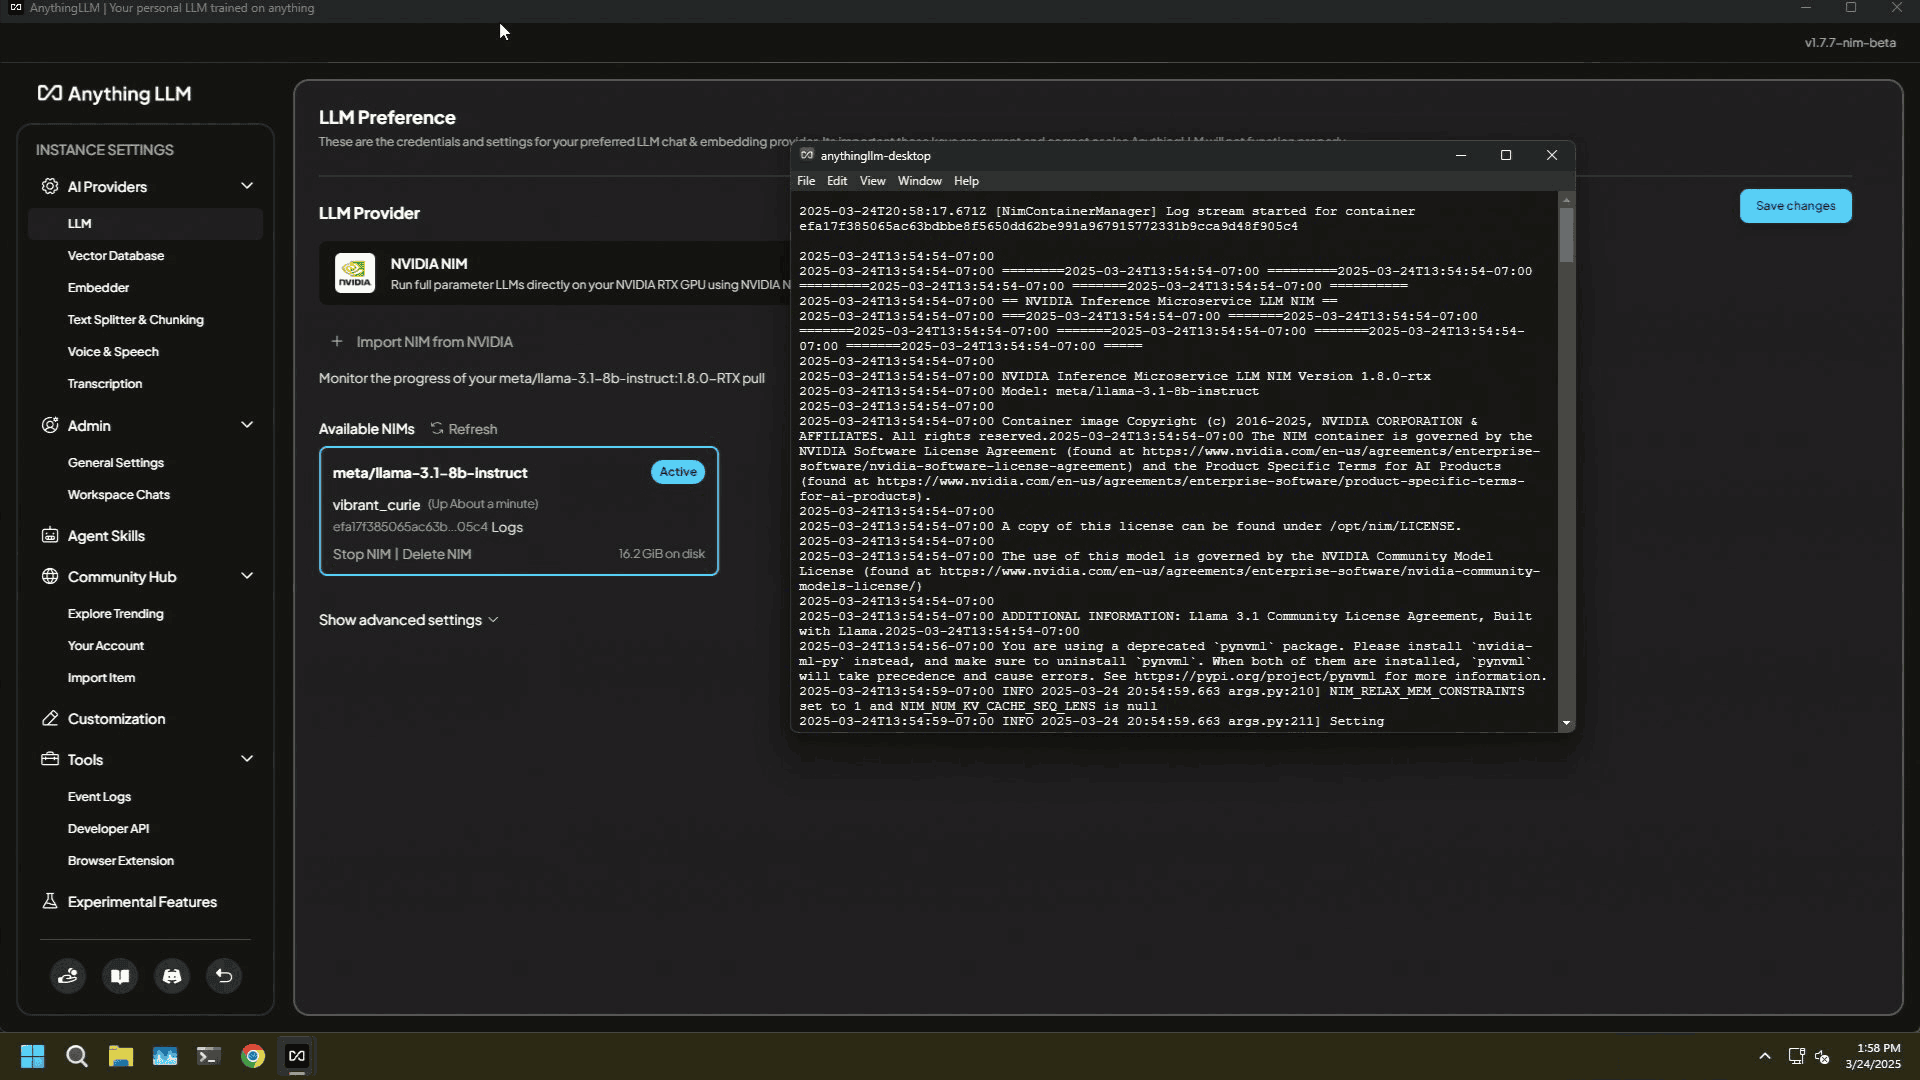The image size is (1920, 1080).
Task: Open the Help menu in log window
Action: pos(965,181)
